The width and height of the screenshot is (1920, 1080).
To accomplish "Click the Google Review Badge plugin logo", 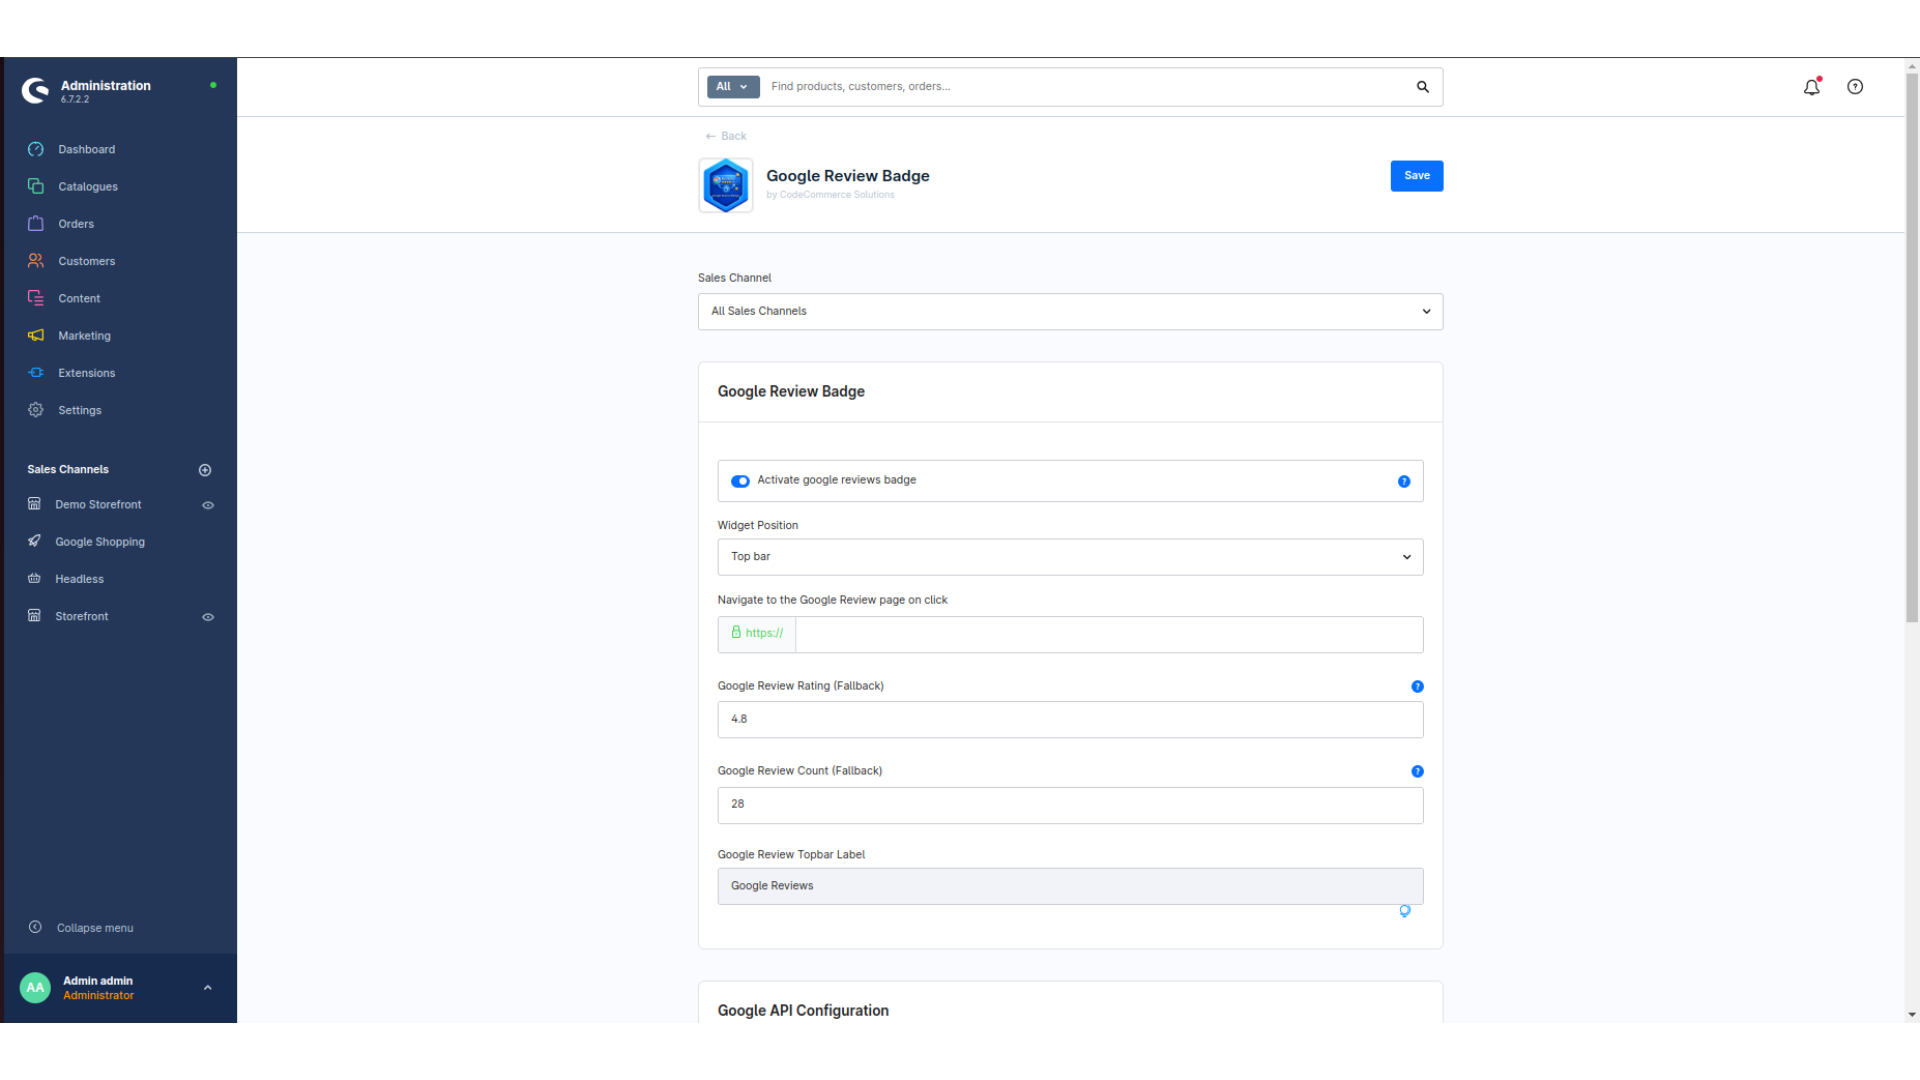I will coord(726,185).
